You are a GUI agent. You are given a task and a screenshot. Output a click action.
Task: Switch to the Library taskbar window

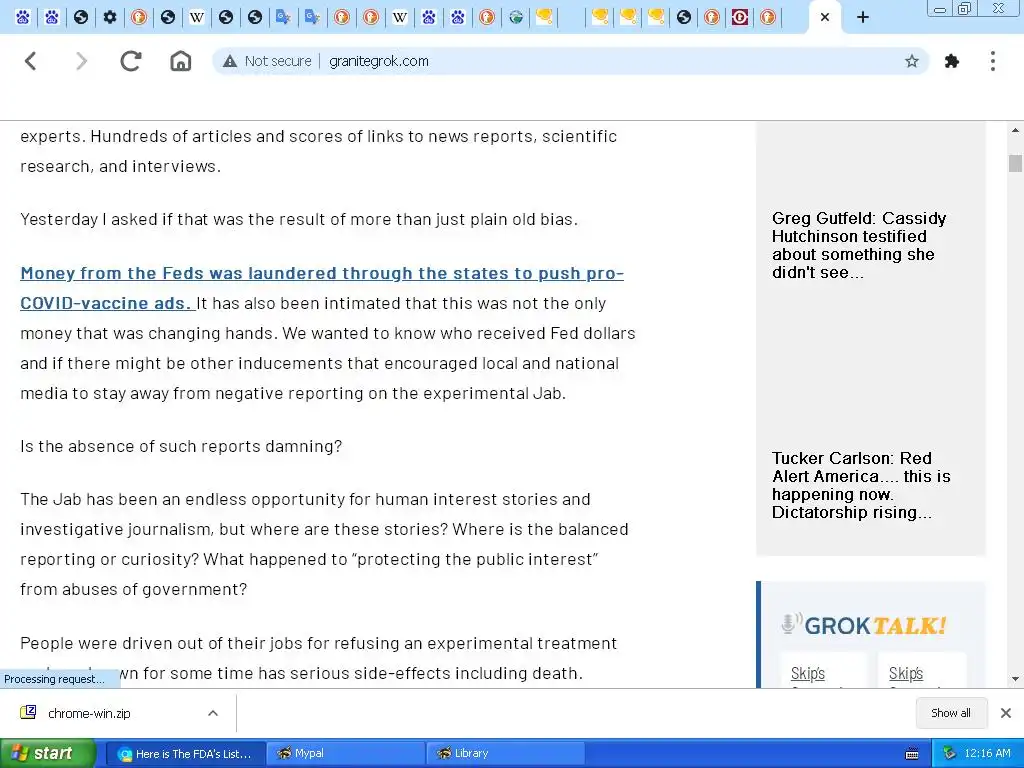pyautogui.click(x=505, y=754)
